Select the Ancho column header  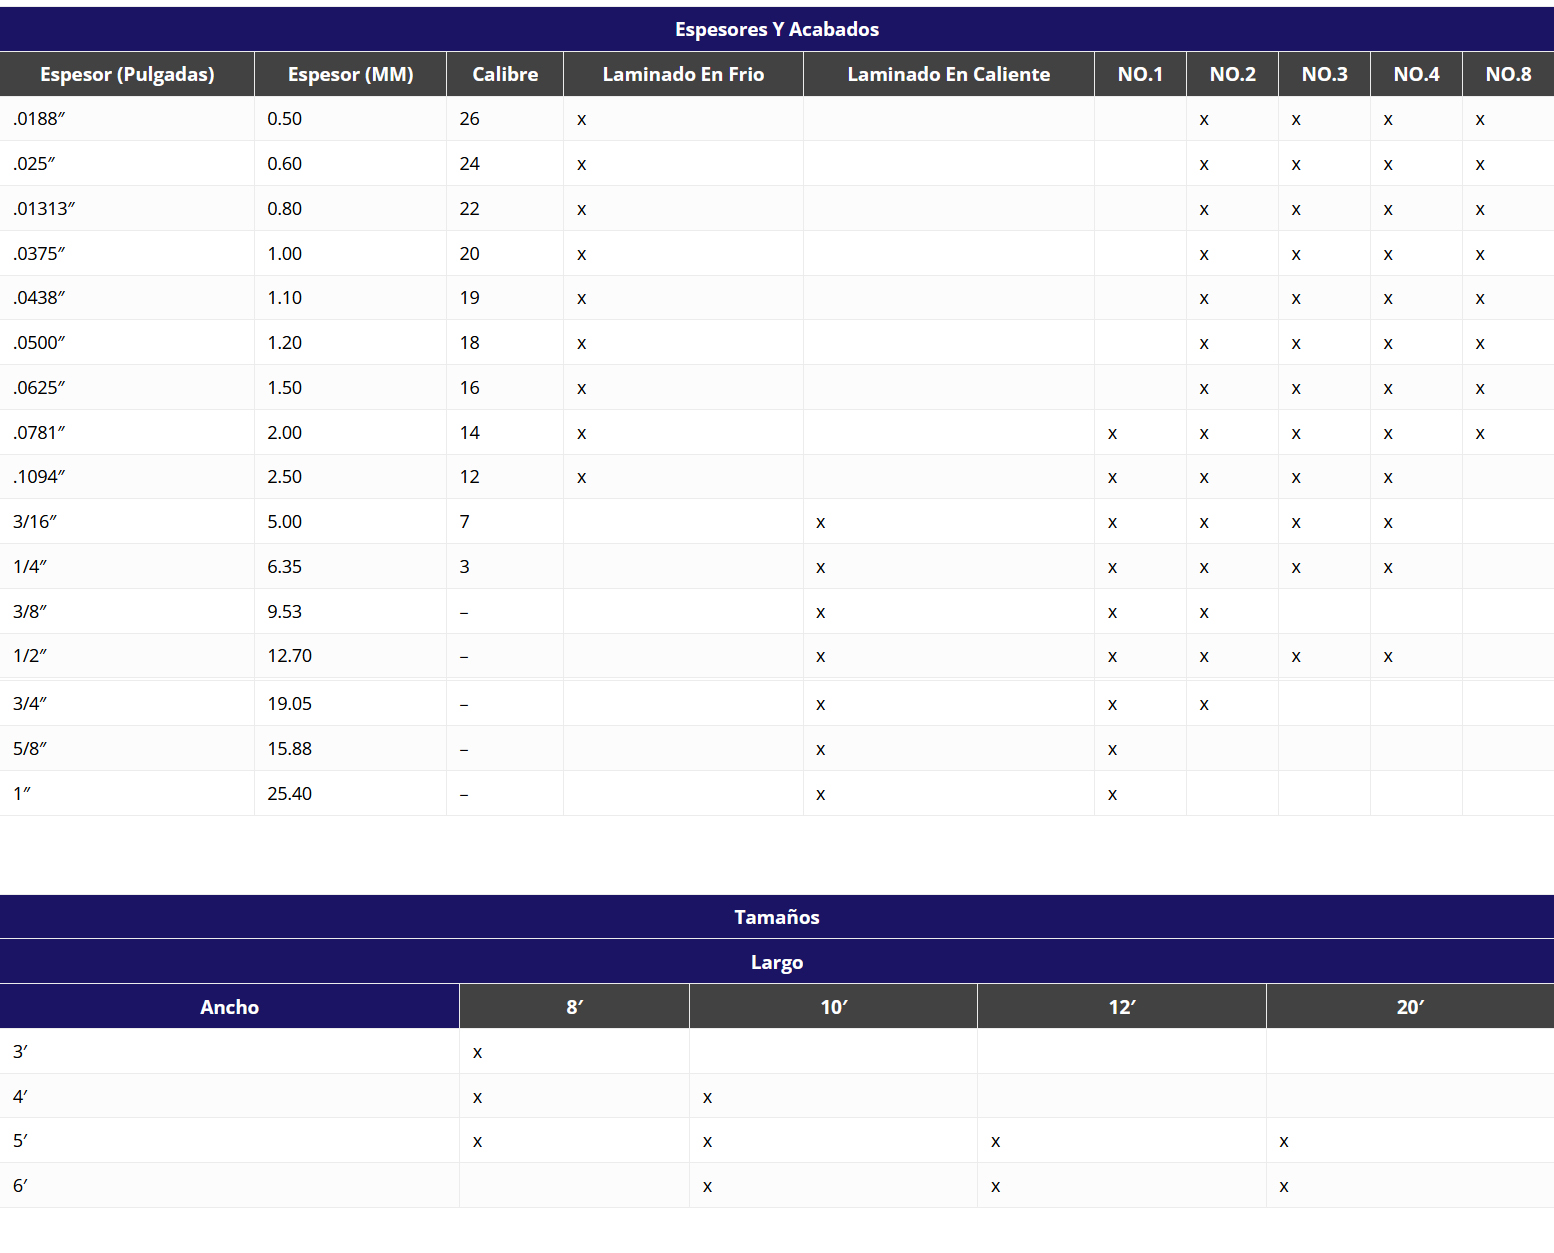(x=229, y=1007)
